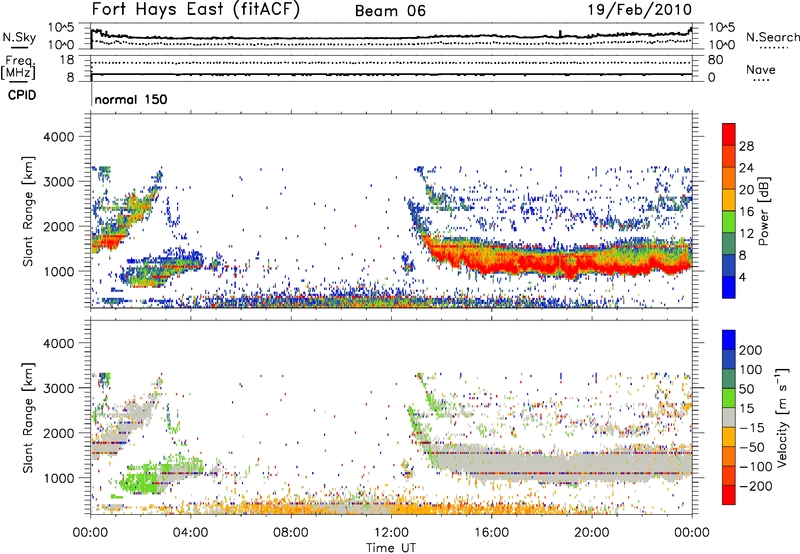Click the 'Fort Hays East (fitACF)' title
The width and height of the screenshot is (800, 554).
pyautogui.click(x=195, y=10)
